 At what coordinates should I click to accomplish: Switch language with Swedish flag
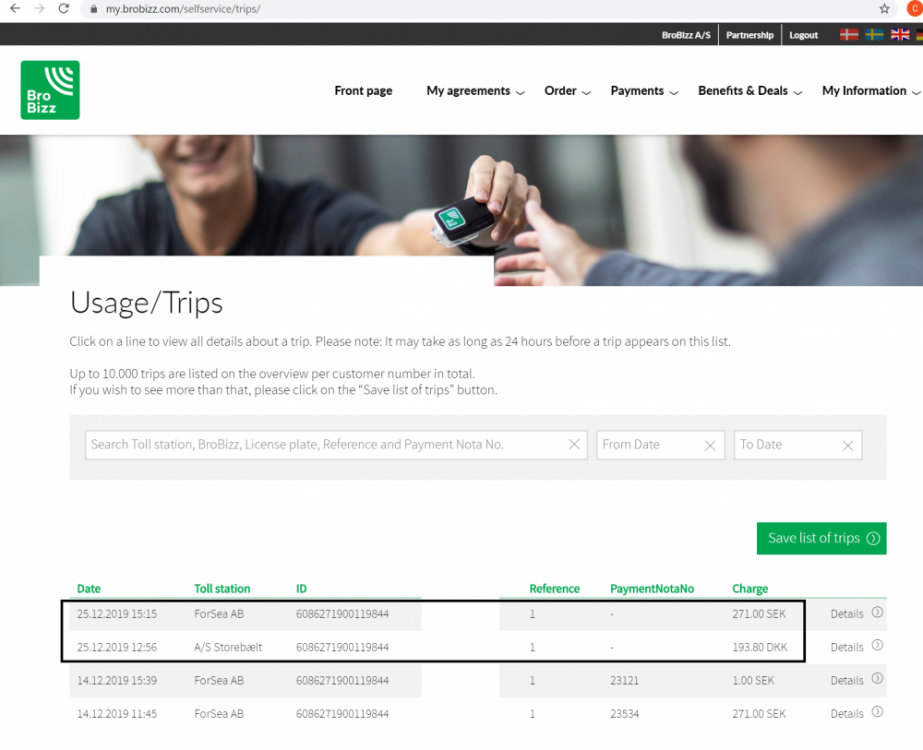point(874,35)
